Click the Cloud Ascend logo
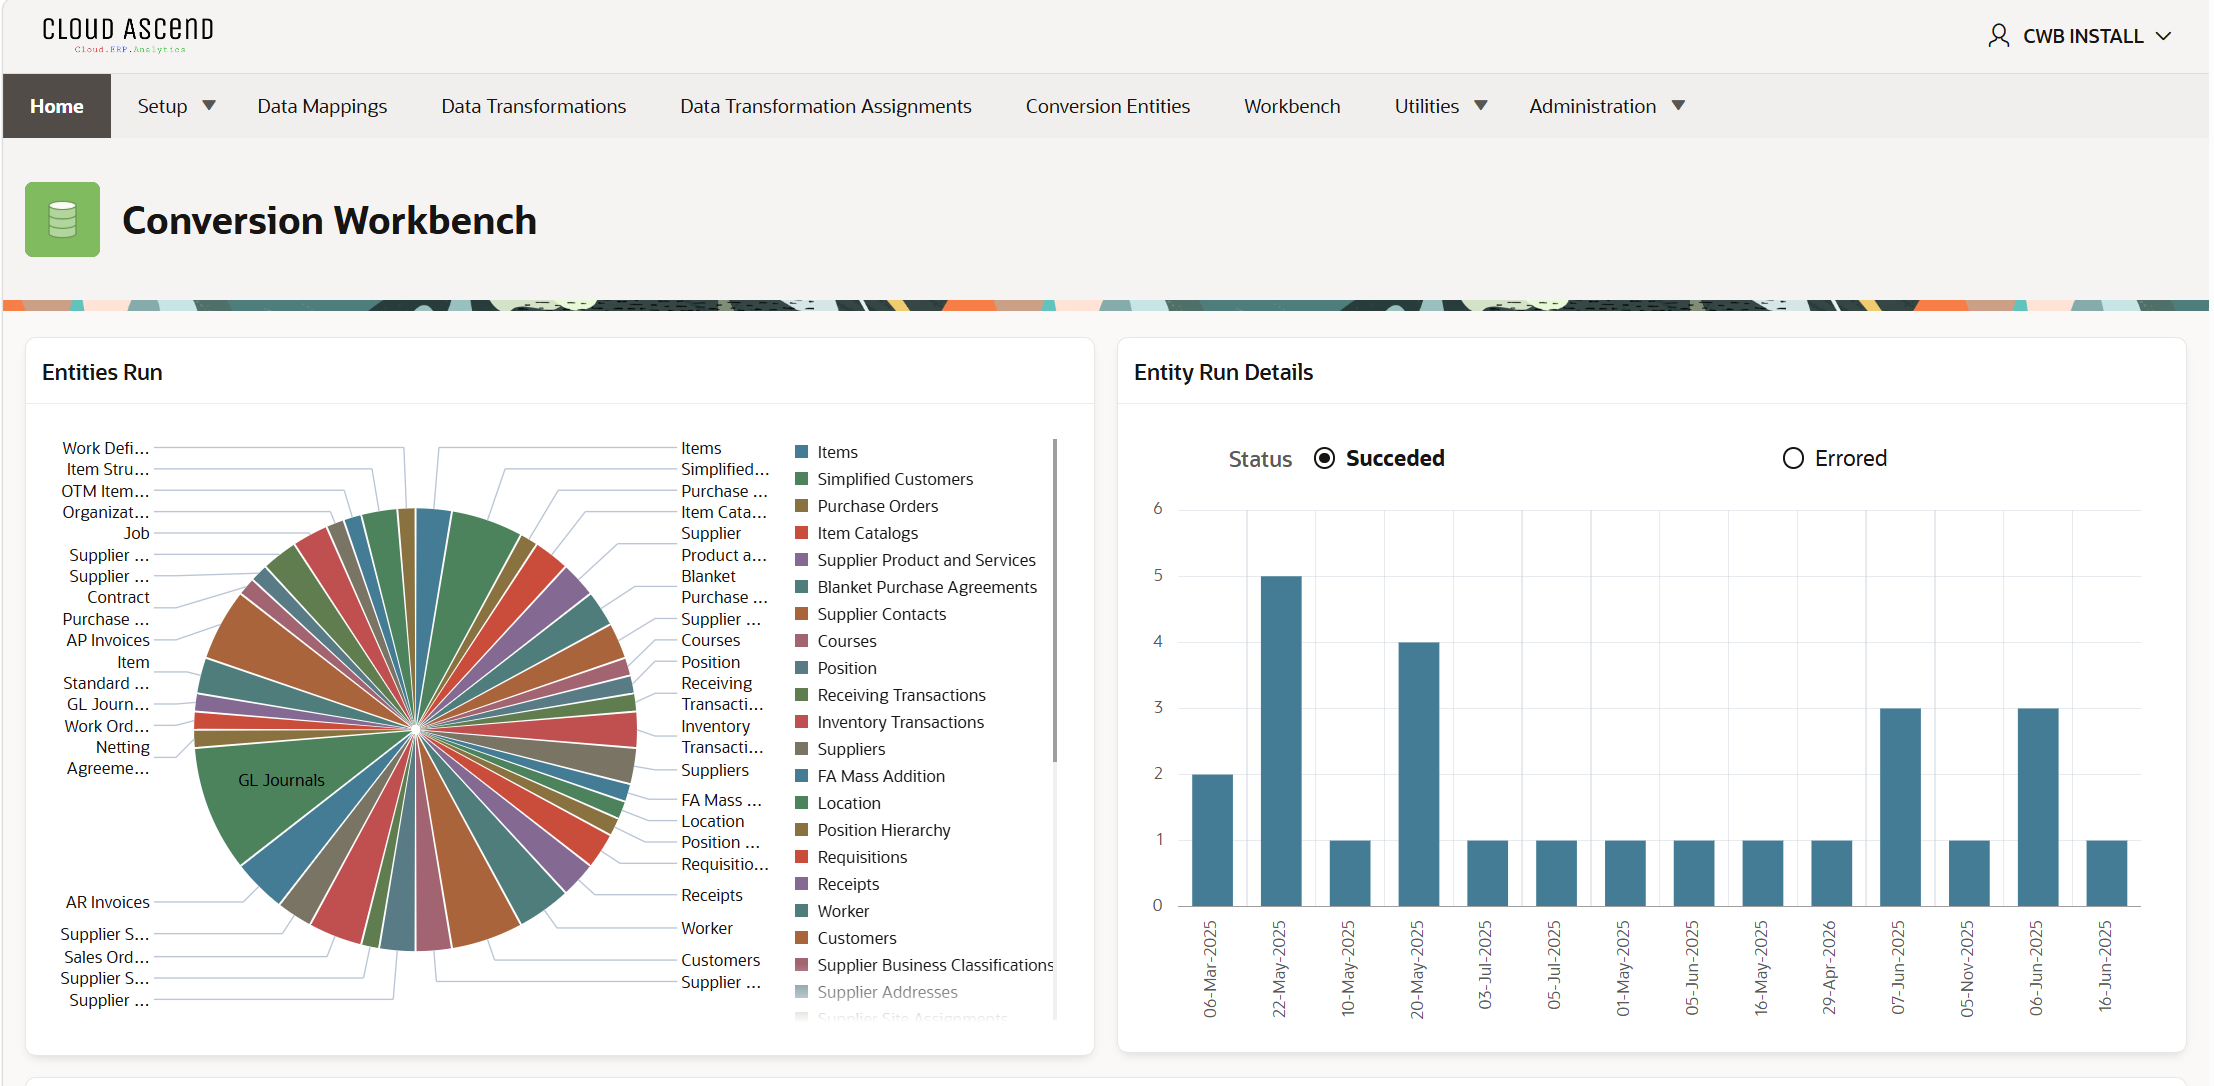 tap(128, 35)
